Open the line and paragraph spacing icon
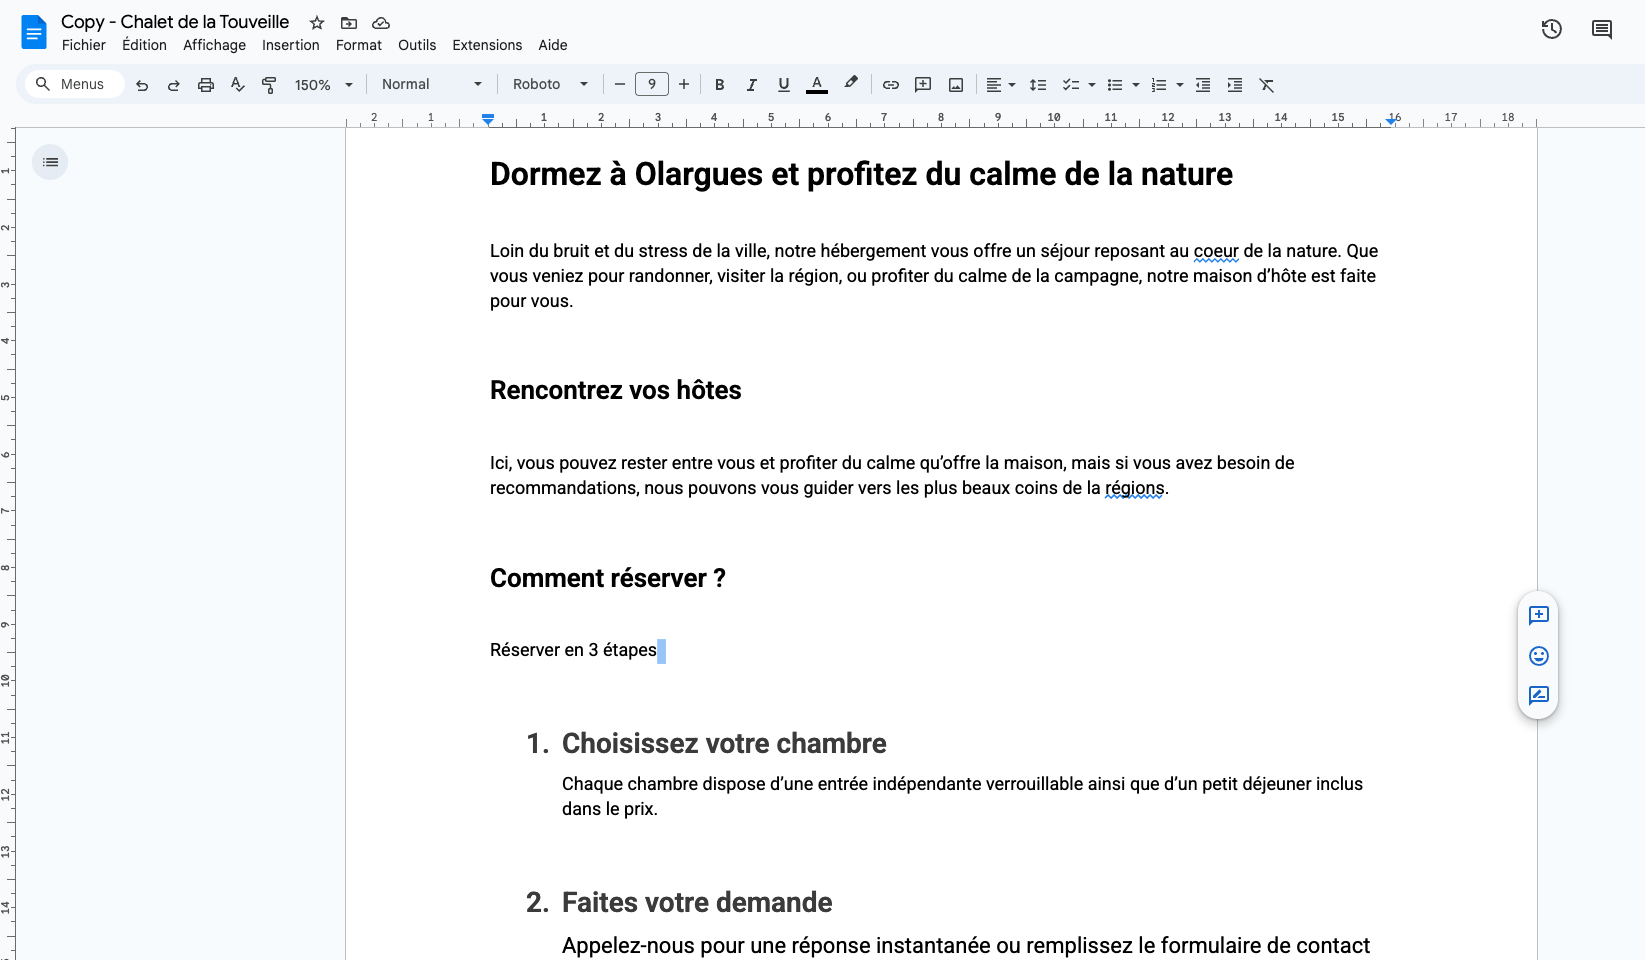Image resolution: width=1645 pixels, height=960 pixels. 1038,85
